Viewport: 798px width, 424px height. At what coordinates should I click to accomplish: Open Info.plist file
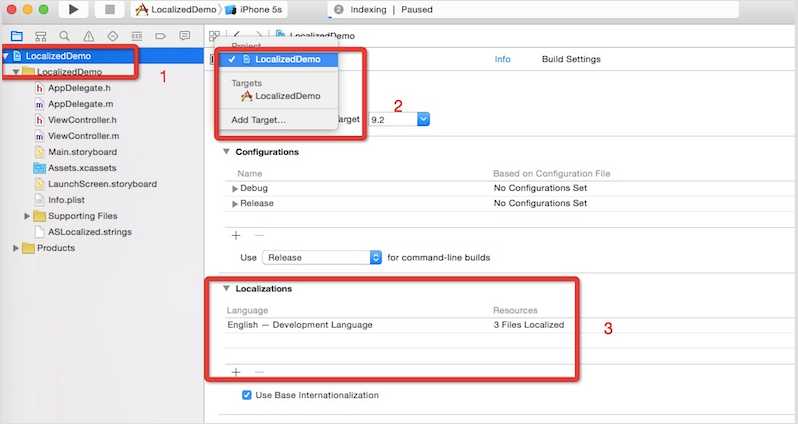pos(66,200)
